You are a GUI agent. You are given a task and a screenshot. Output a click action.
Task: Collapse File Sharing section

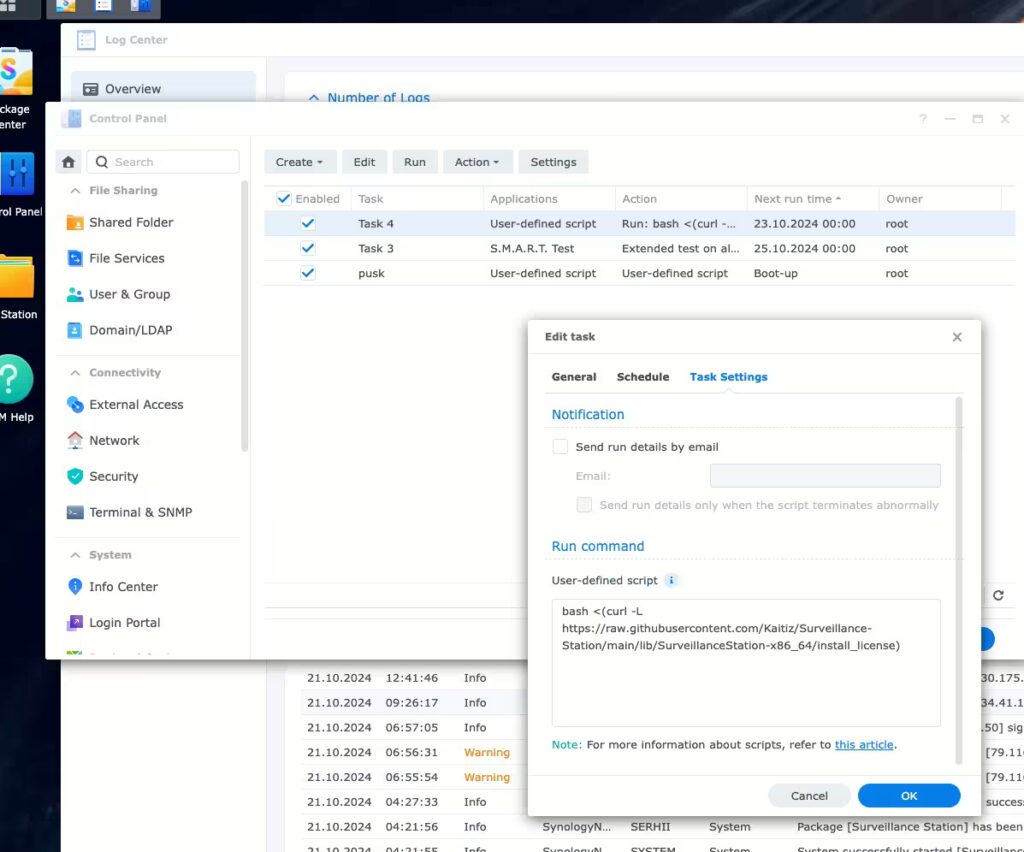coord(75,191)
